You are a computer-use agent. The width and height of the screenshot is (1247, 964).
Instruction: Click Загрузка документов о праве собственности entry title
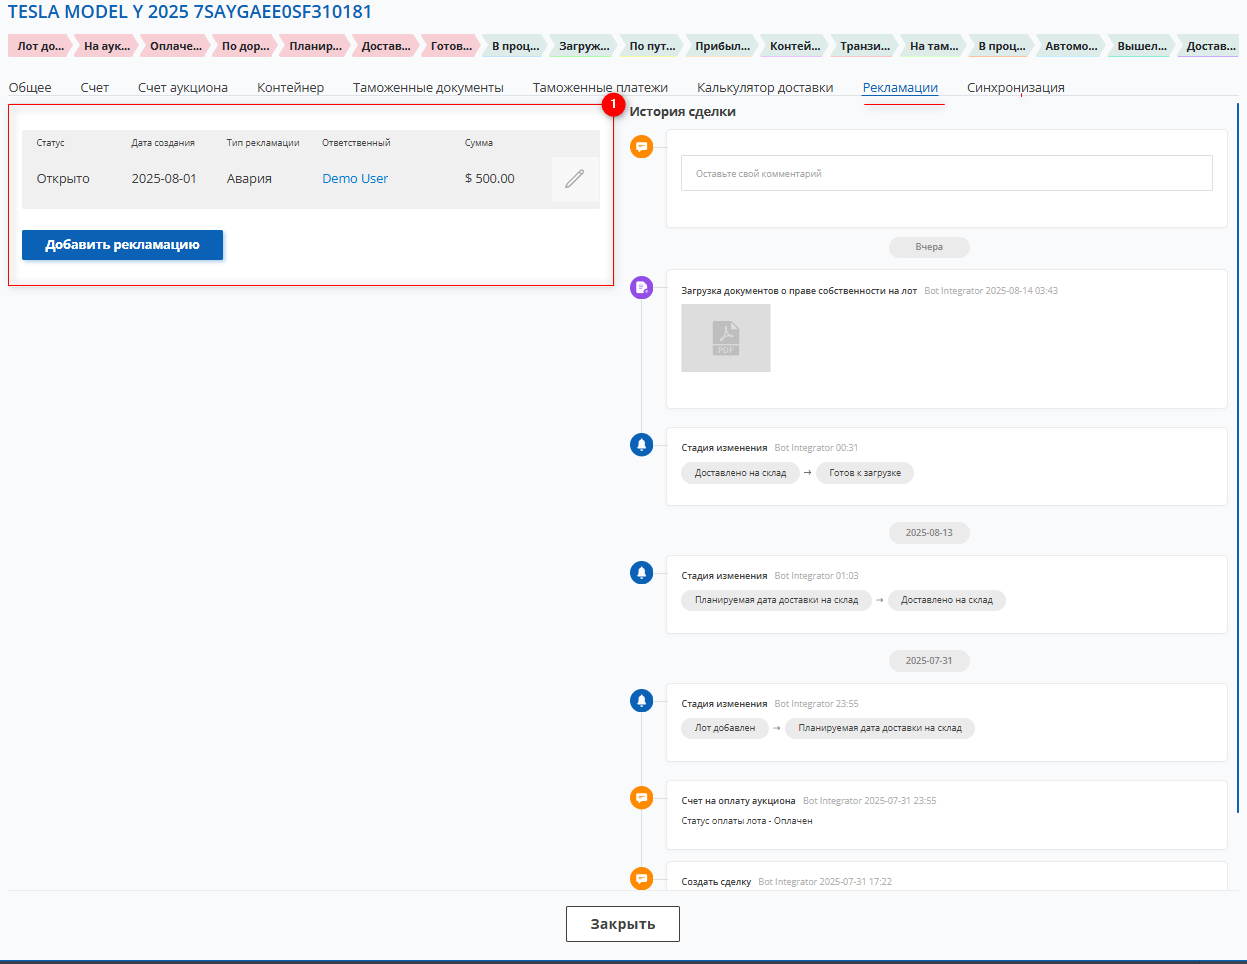(799, 291)
